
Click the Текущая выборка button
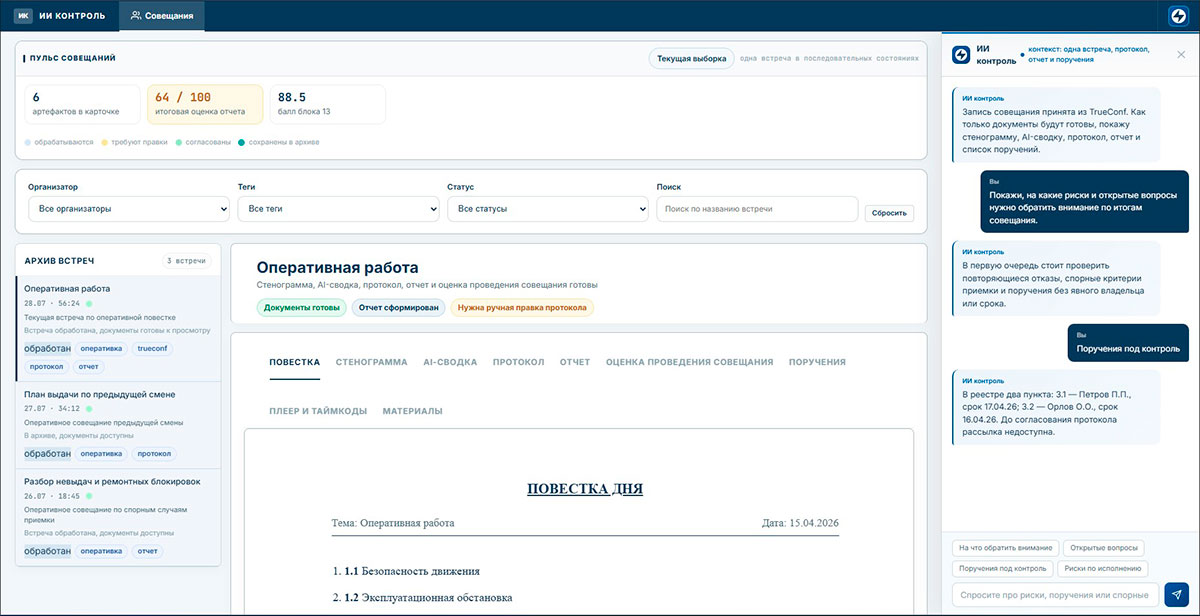(x=691, y=58)
